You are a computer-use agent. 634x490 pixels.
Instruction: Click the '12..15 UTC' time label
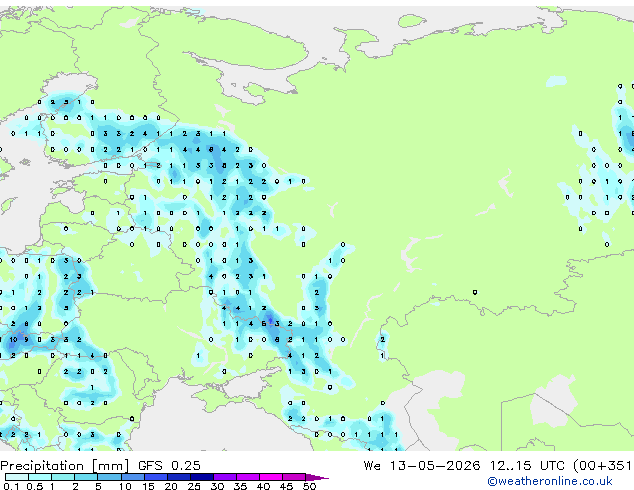pos(527,466)
